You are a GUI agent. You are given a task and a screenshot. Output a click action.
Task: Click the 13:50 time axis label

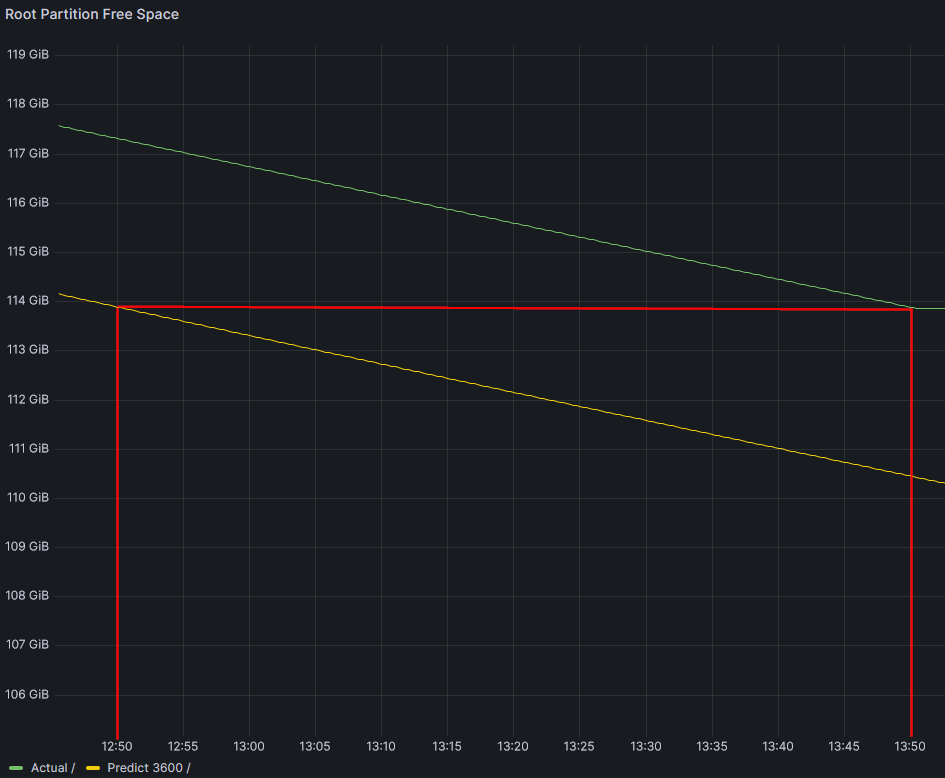pyautogui.click(x=910, y=746)
